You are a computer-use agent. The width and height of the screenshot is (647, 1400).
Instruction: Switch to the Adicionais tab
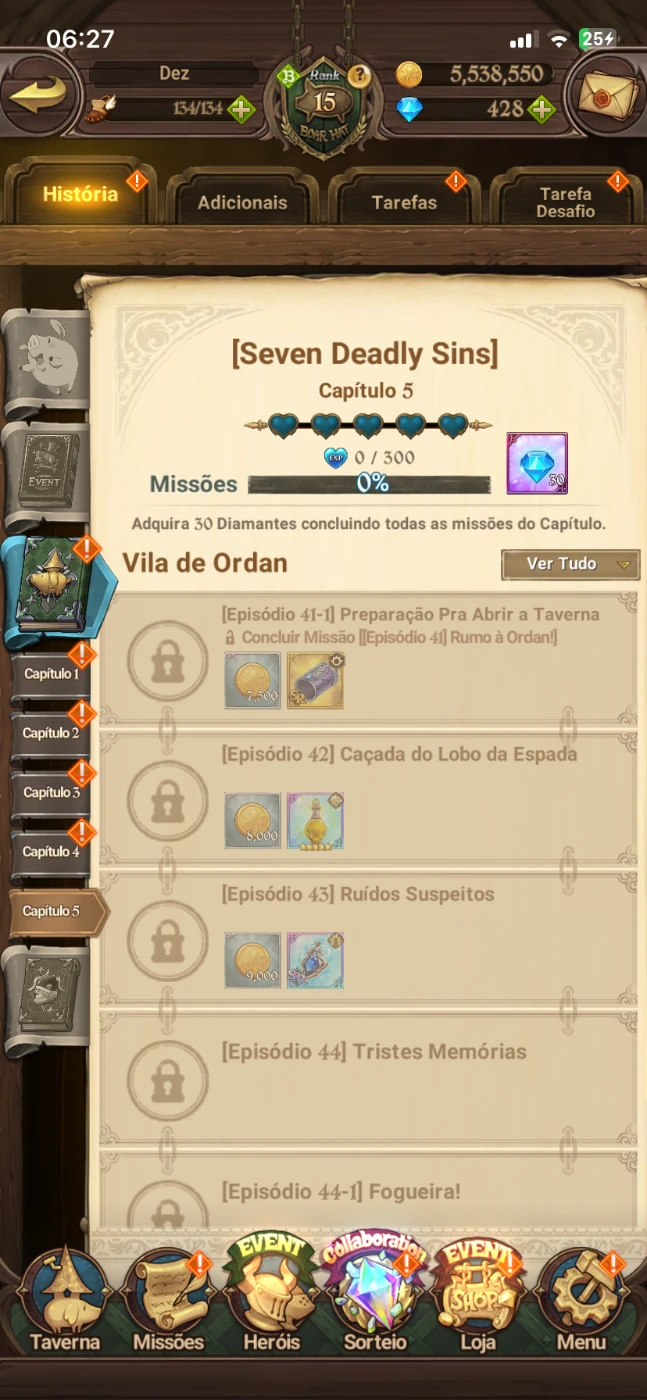242,202
